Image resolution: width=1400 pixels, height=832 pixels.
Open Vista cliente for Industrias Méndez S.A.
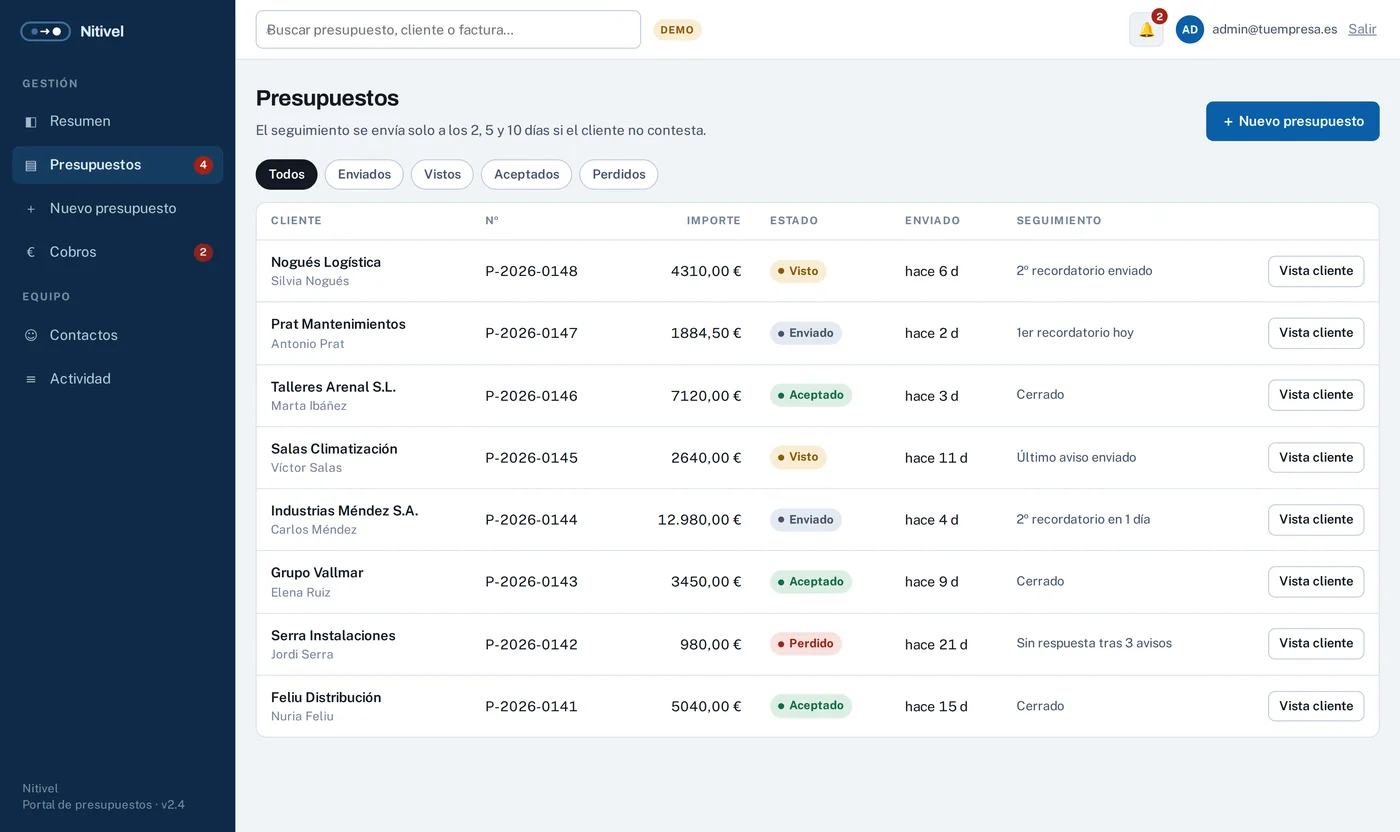pyautogui.click(x=1316, y=520)
